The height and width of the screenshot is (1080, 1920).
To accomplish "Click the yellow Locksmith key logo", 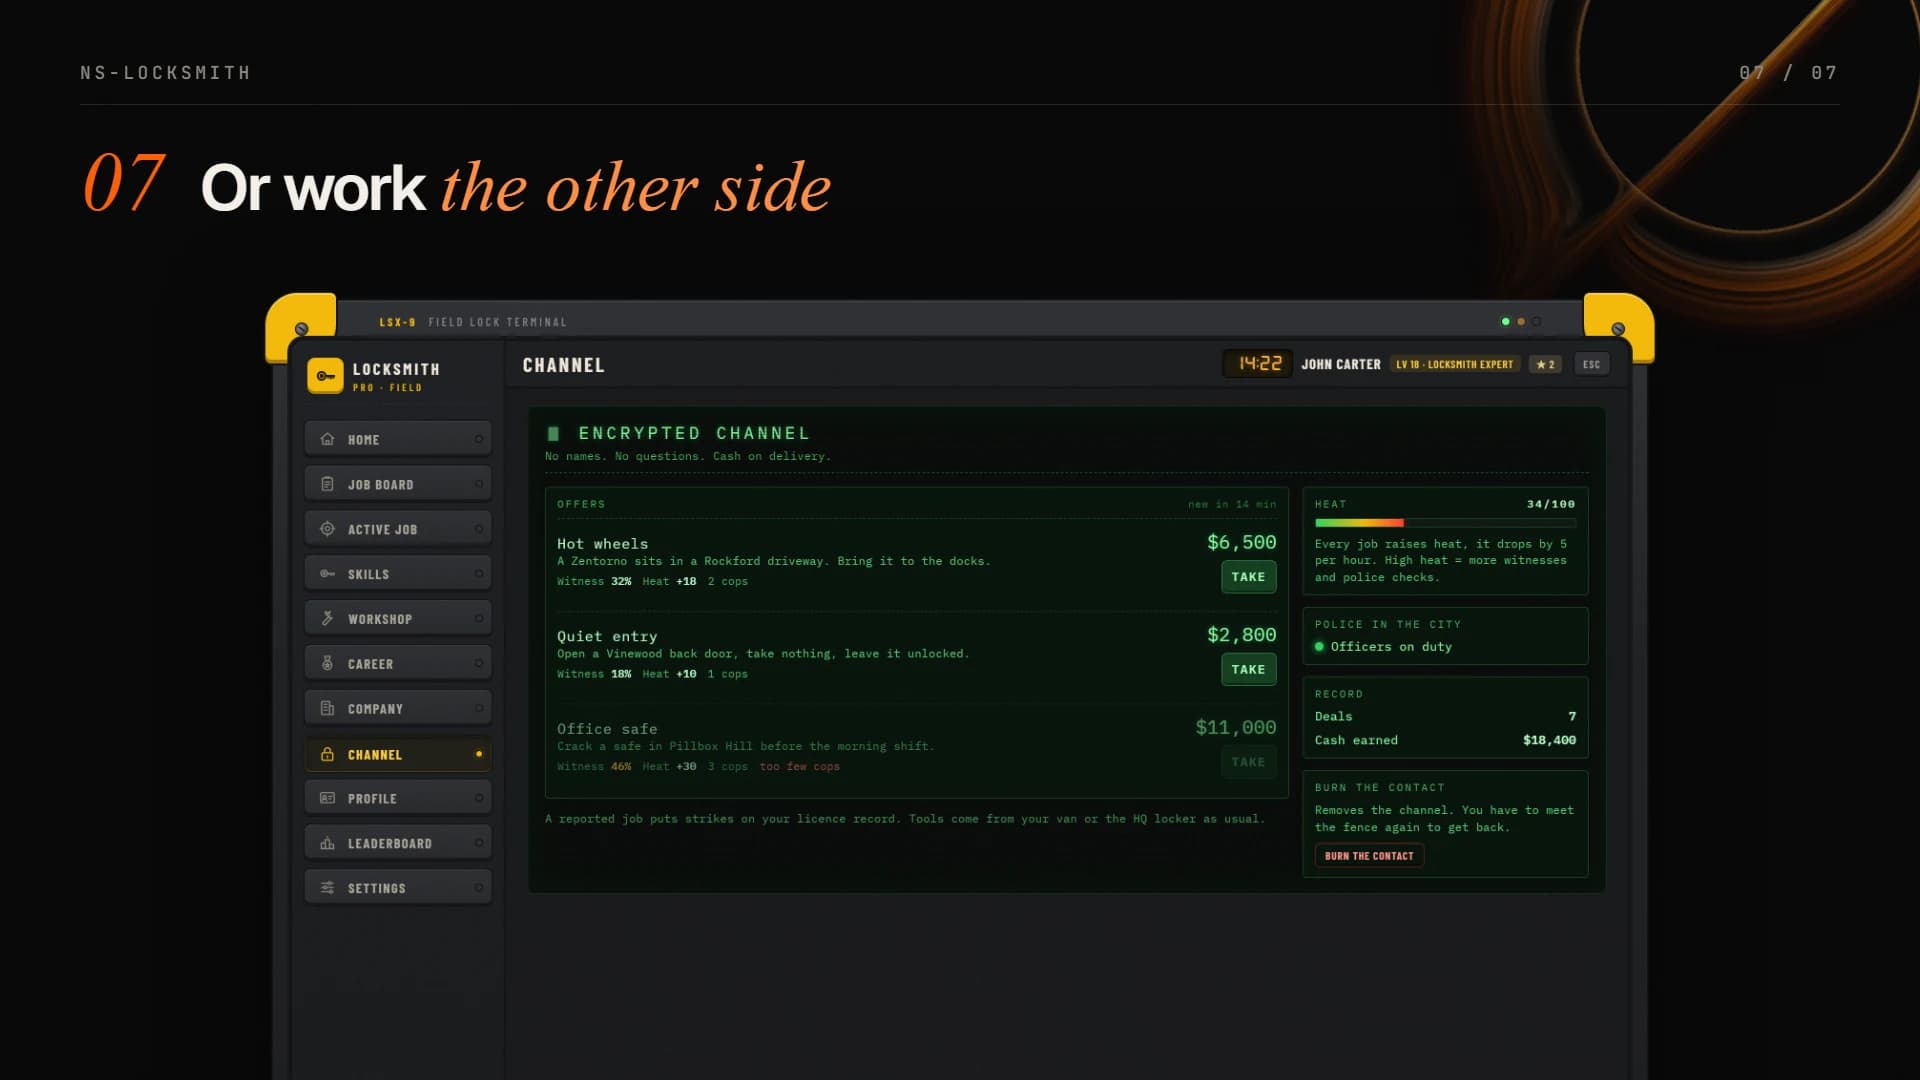I will 325,376.
